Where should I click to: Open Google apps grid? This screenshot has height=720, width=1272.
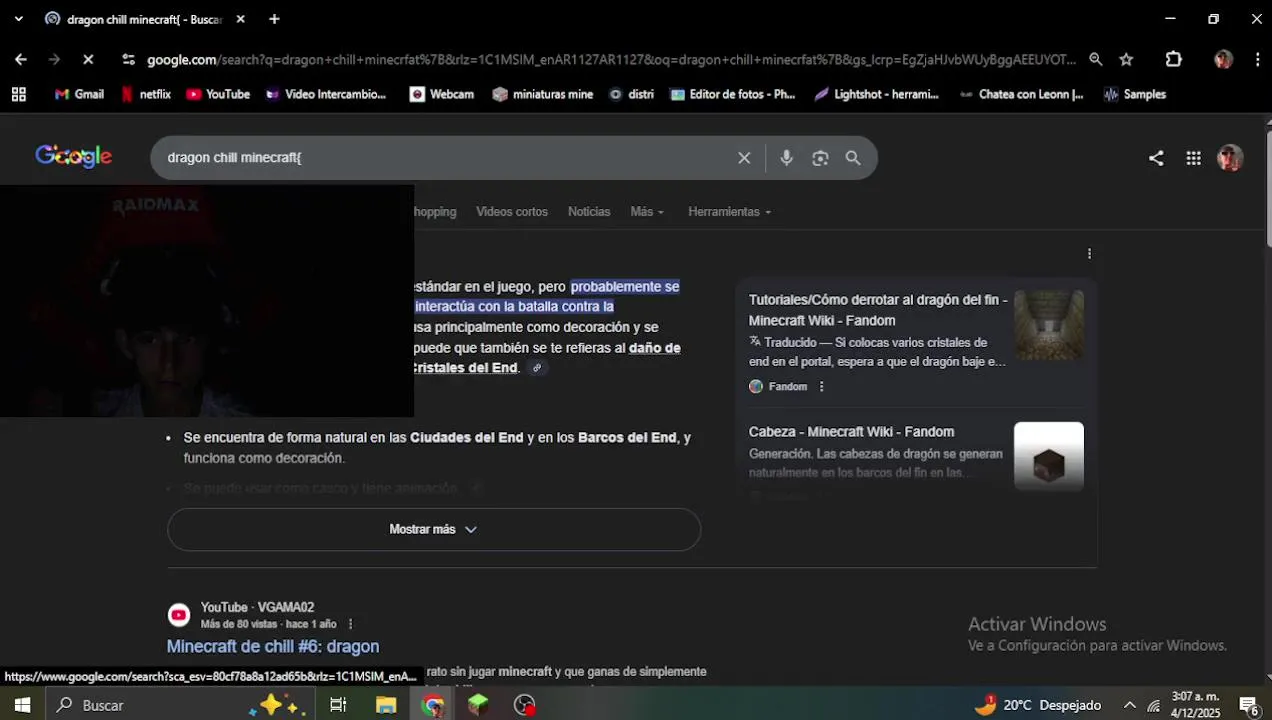(1193, 158)
